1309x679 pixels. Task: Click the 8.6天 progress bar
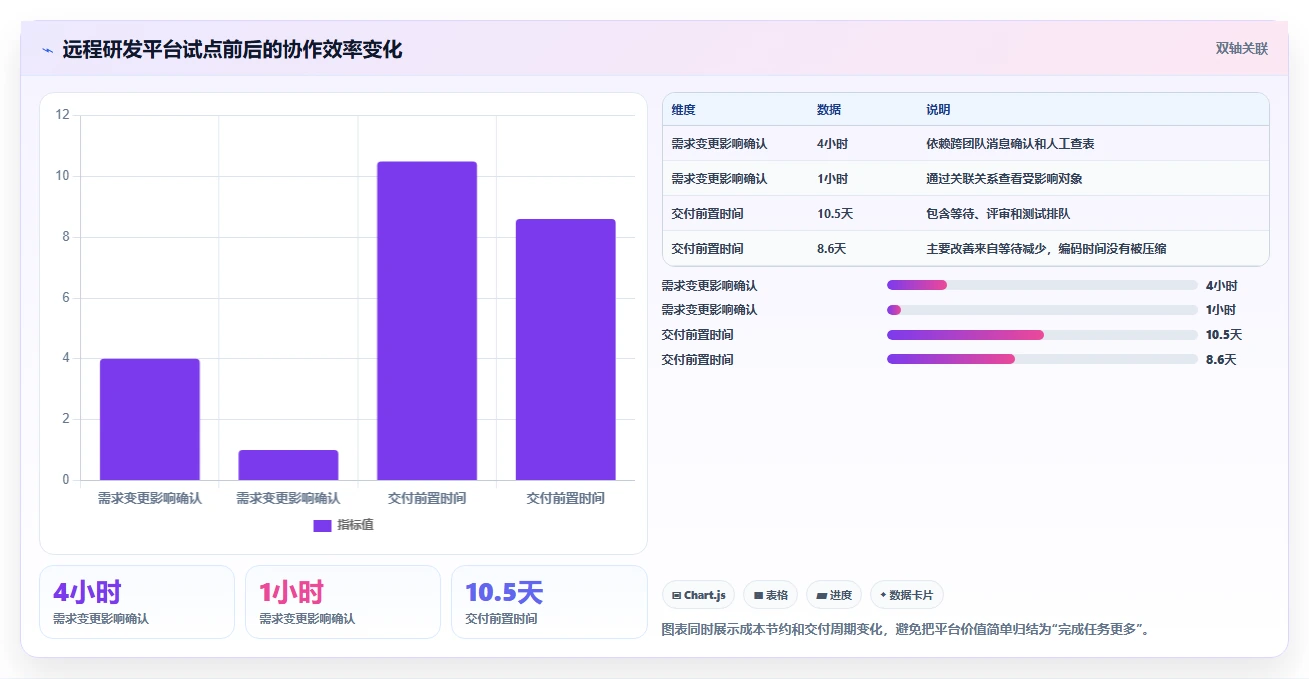pyautogui.click(x=1042, y=359)
